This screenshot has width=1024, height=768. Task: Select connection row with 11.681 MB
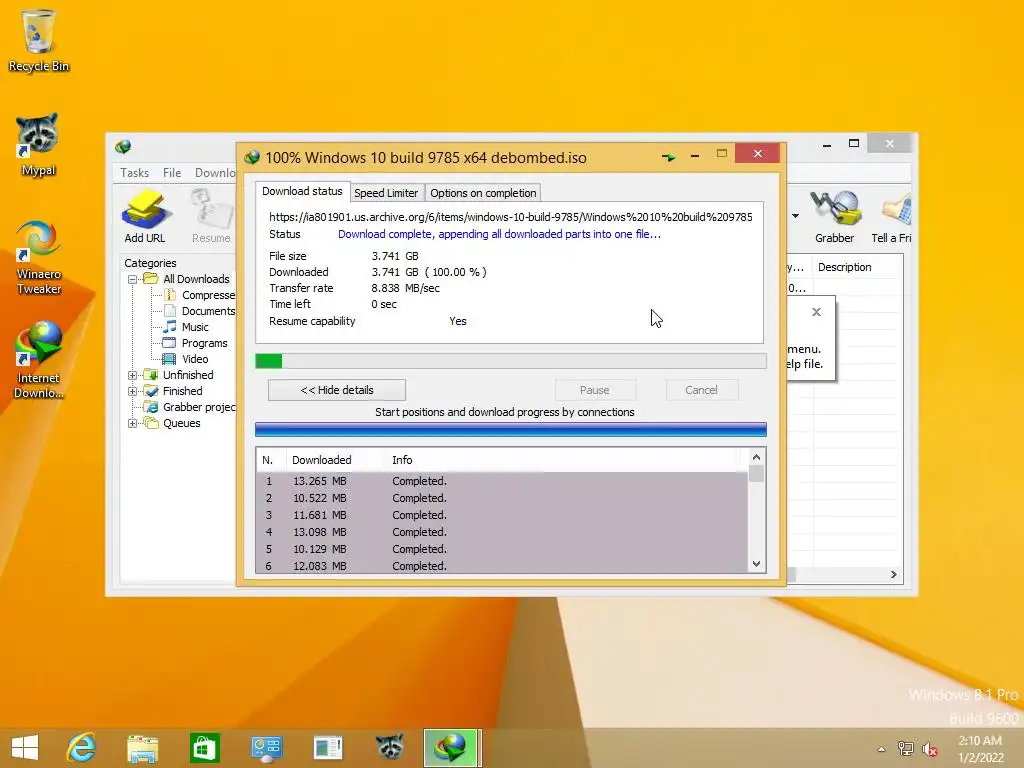[502, 515]
